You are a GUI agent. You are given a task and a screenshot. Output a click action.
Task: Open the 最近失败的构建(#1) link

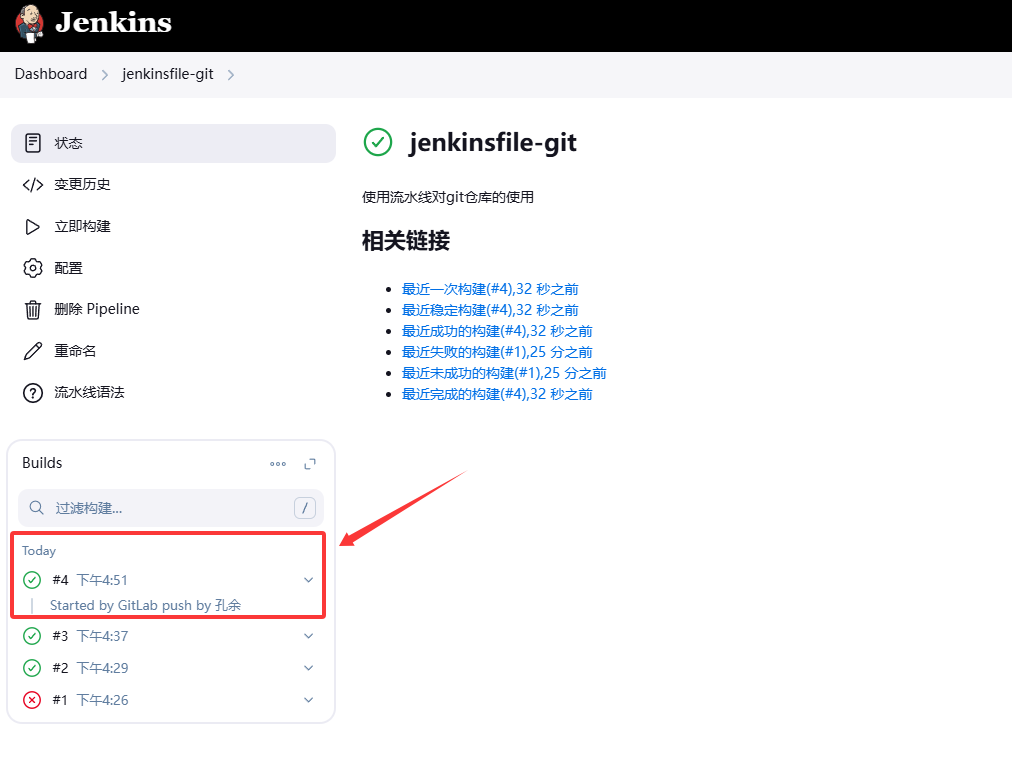pyautogui.click(x=496, y=352)
